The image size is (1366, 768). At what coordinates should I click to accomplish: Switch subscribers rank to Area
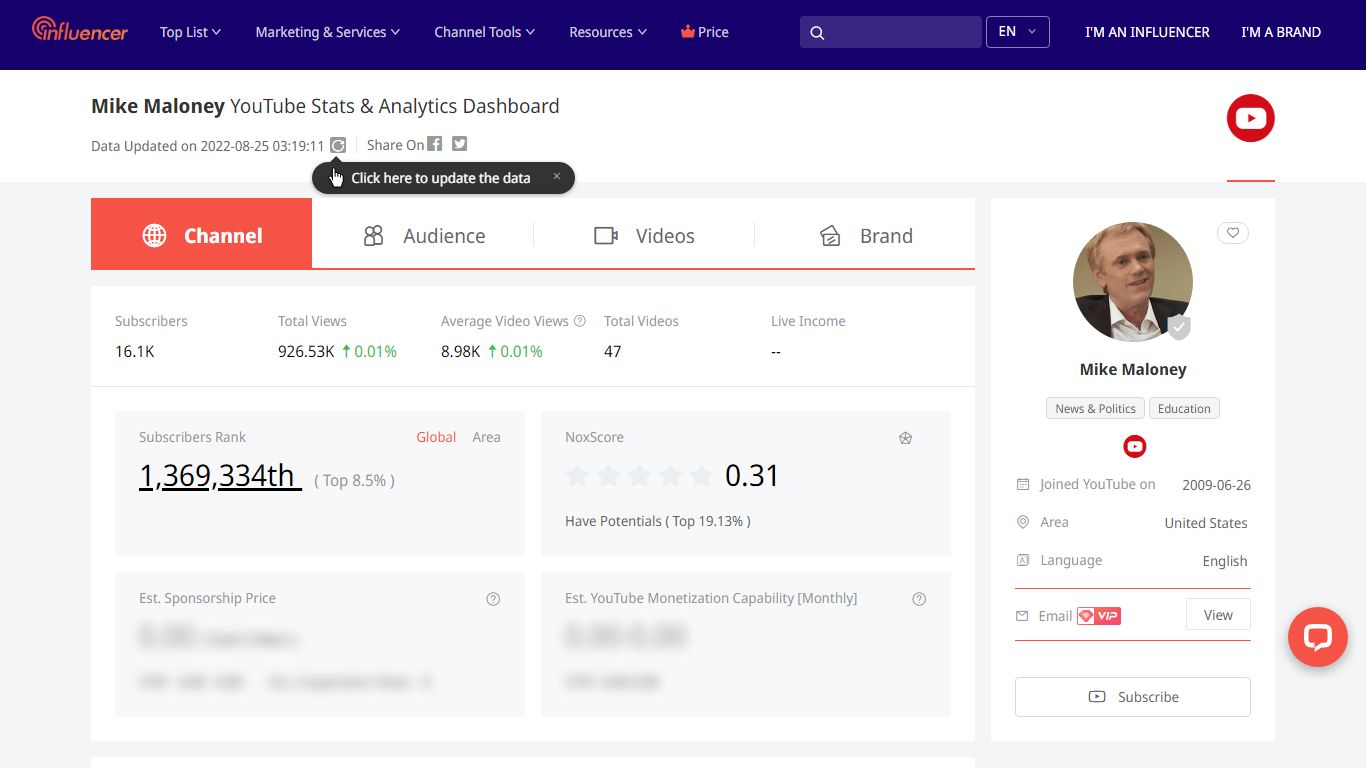486,437
